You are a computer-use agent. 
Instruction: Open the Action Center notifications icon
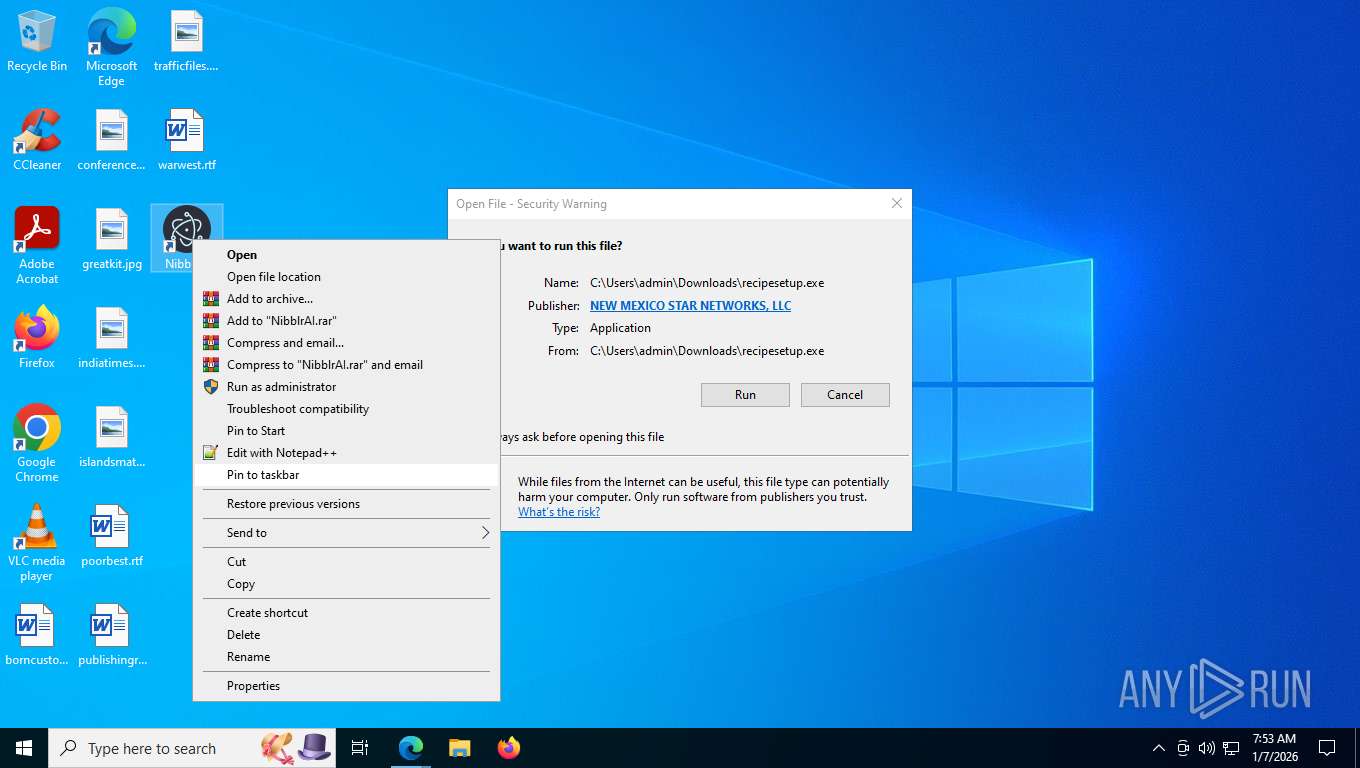(x=1327, y=748)
